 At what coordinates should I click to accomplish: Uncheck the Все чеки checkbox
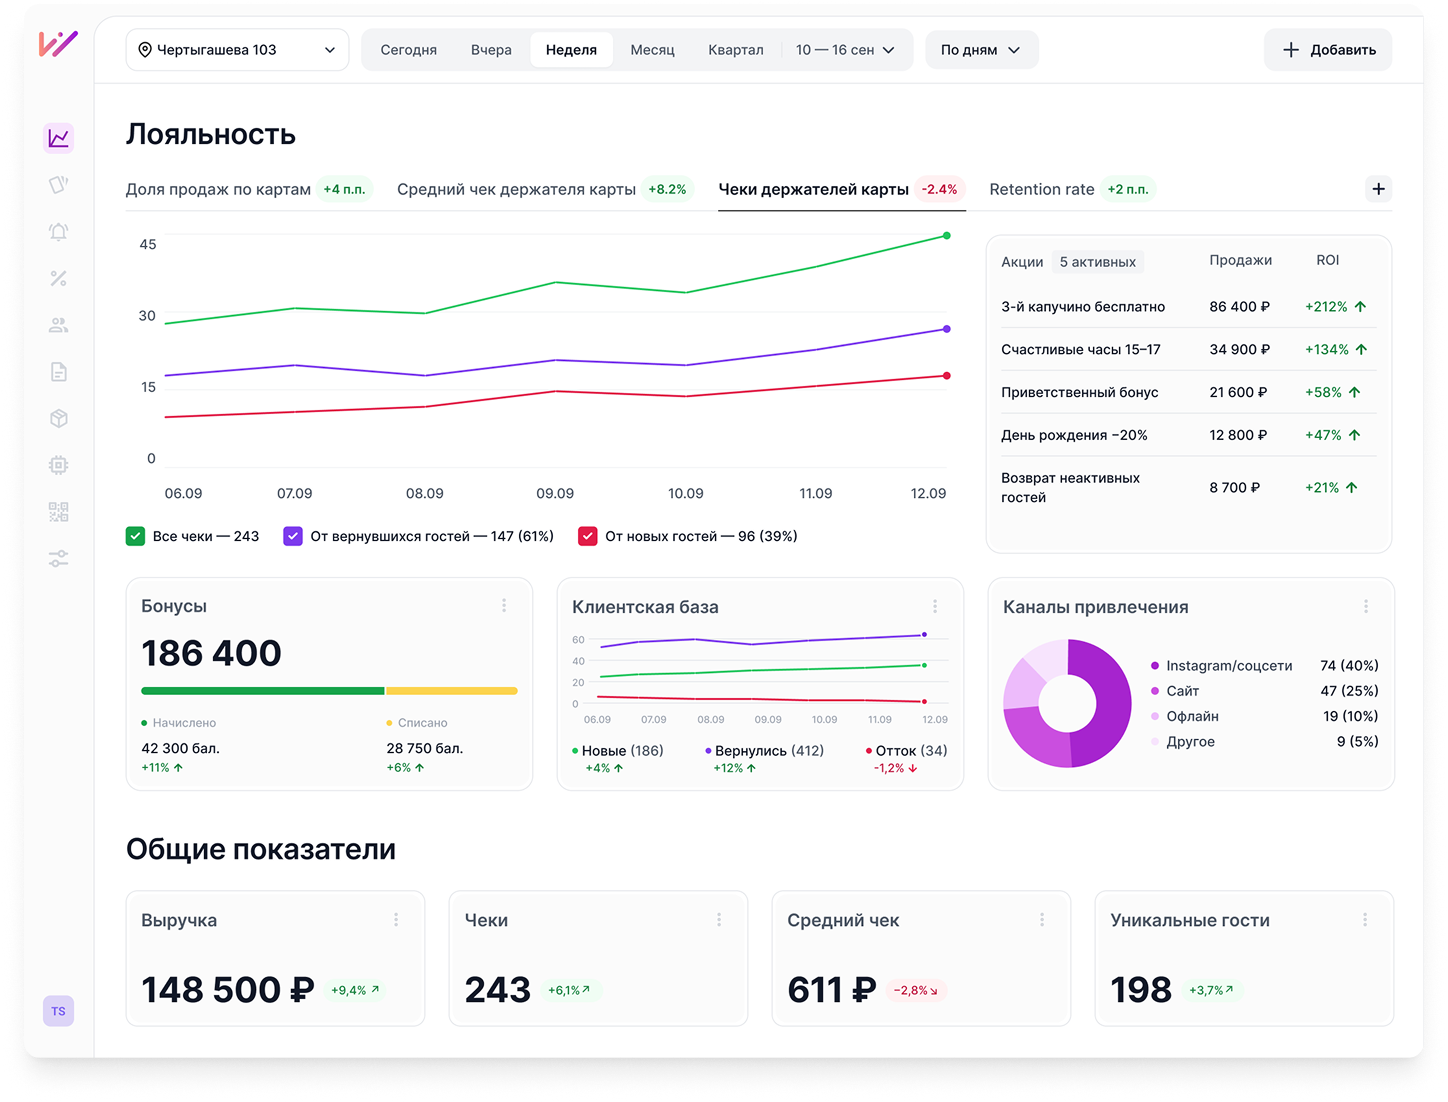point(135,536)
